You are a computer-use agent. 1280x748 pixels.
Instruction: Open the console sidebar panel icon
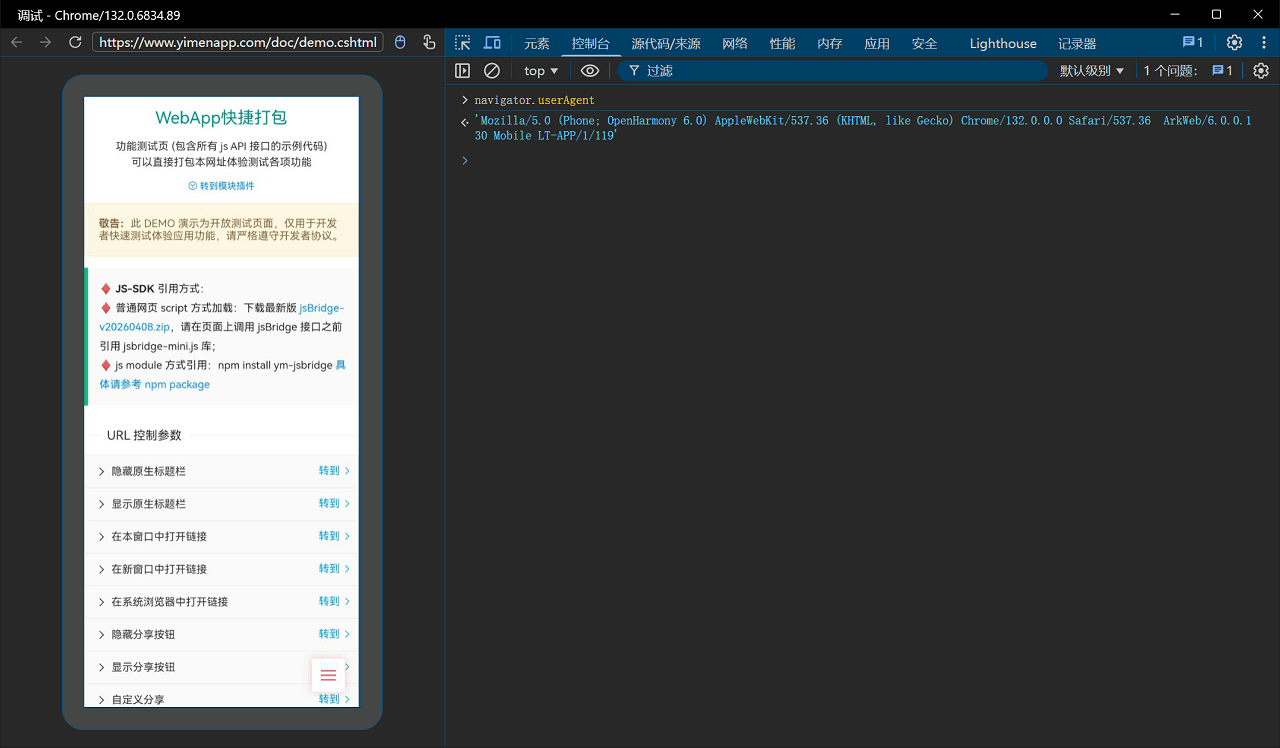click(x=462, y=71)
